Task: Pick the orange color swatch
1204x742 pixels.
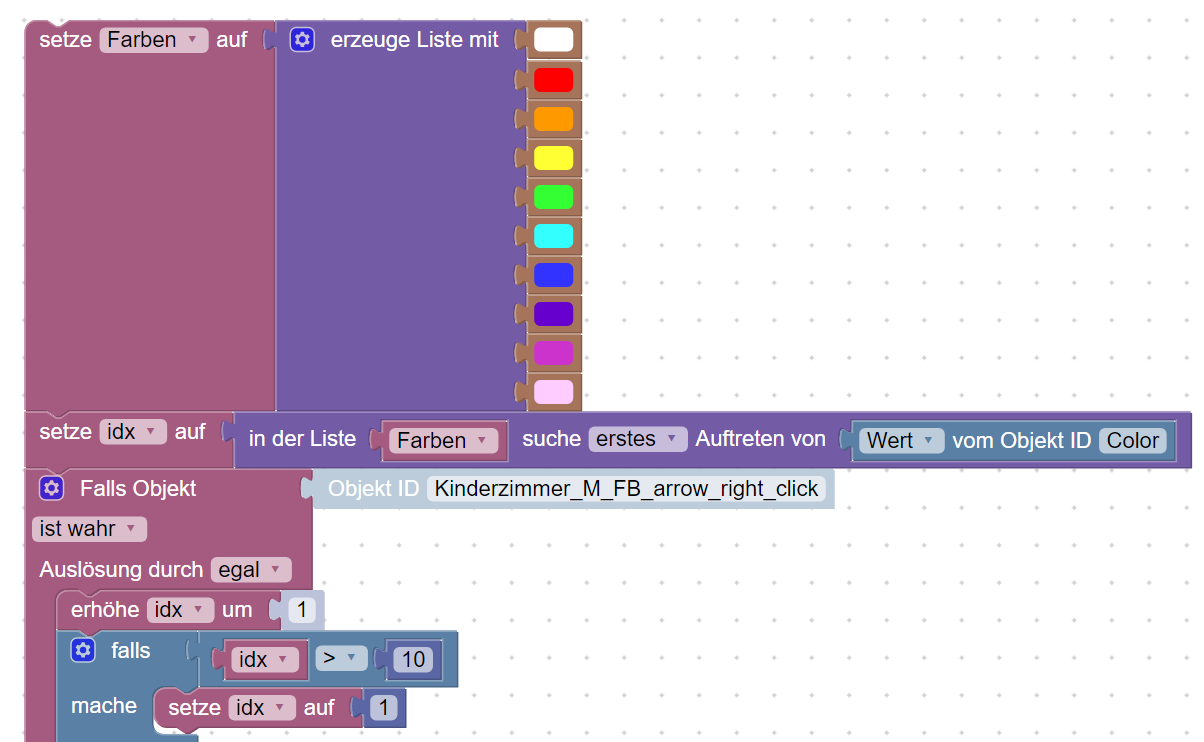Action: pyautogui.click(x=554, y=119)
